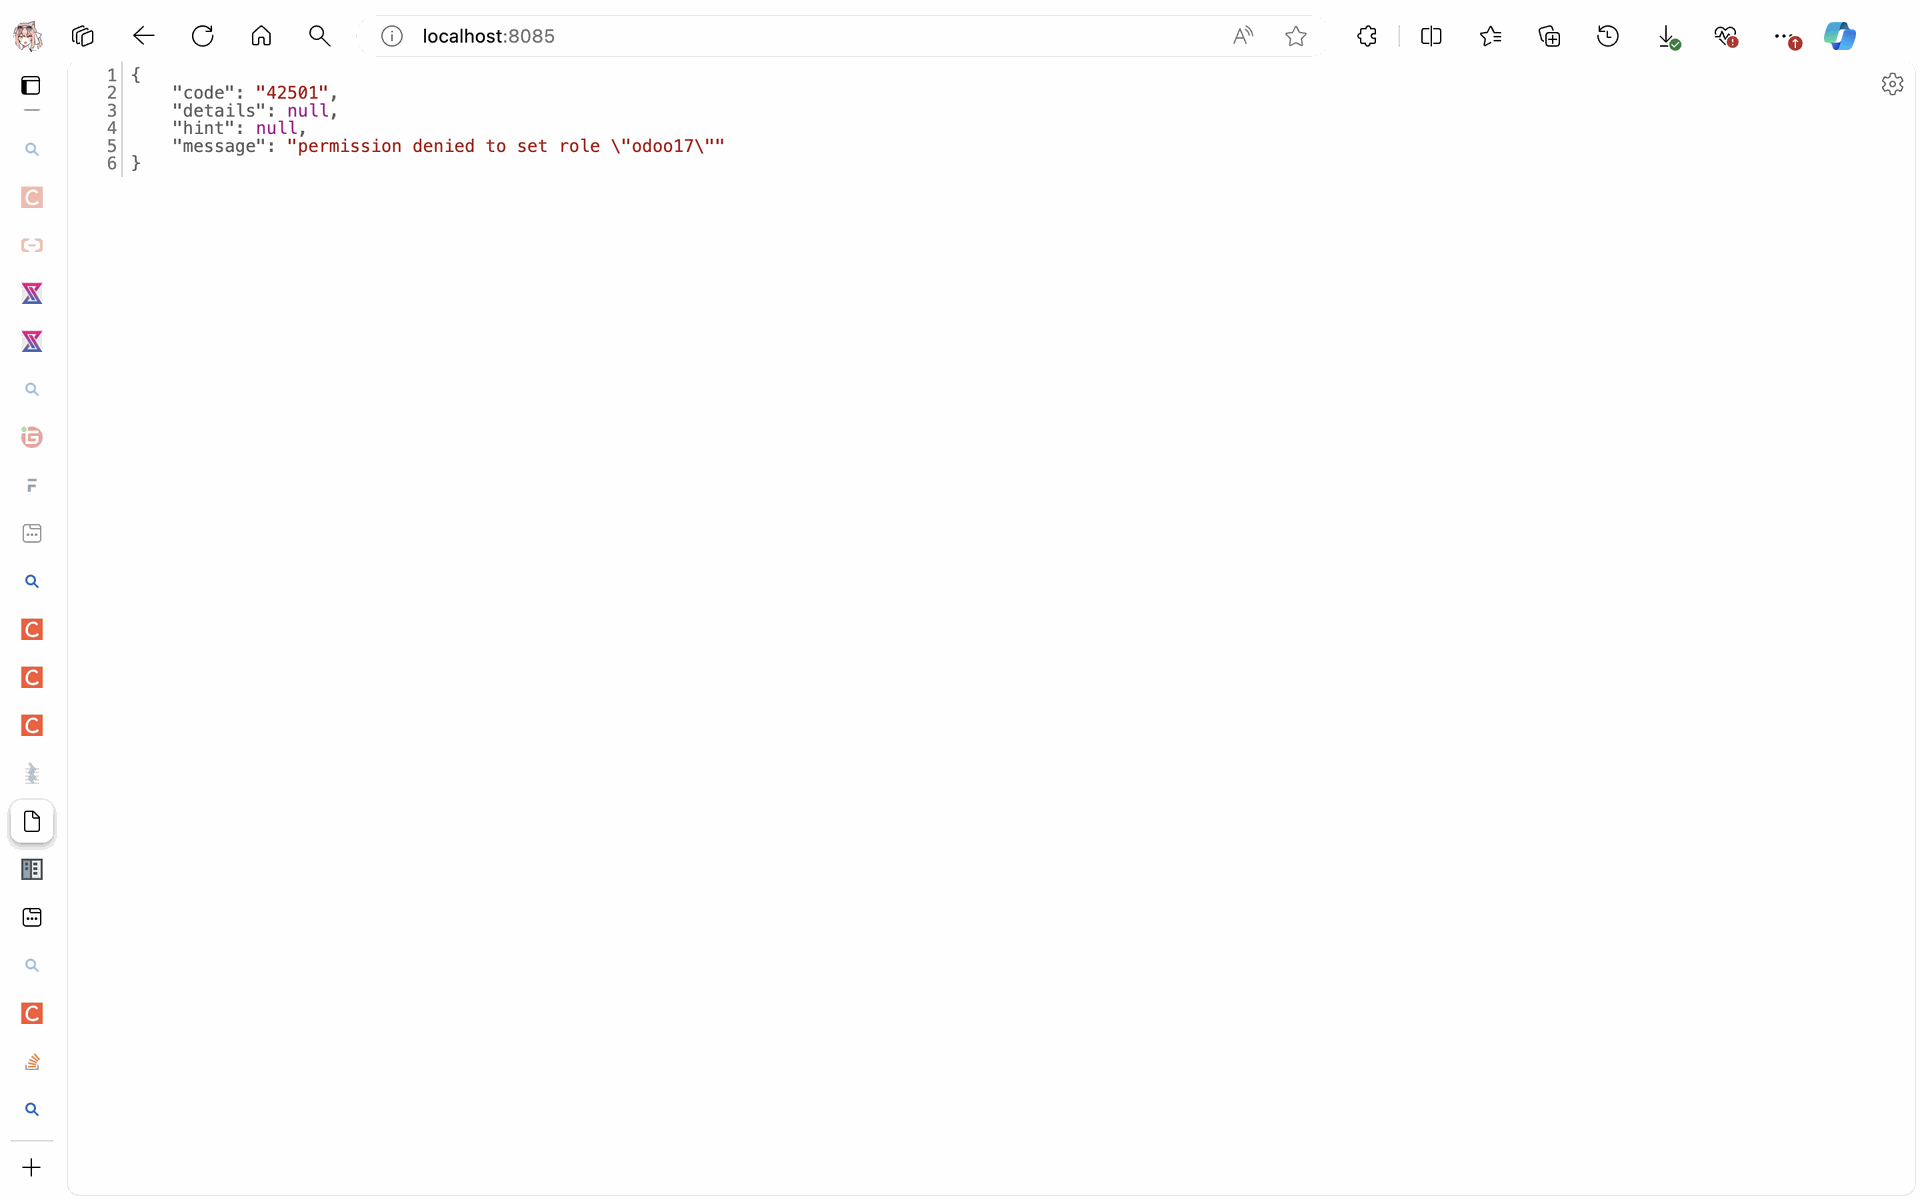Click the "message" key
Viewport: 1920px width, 1200px height.
(x=219, y=146)
